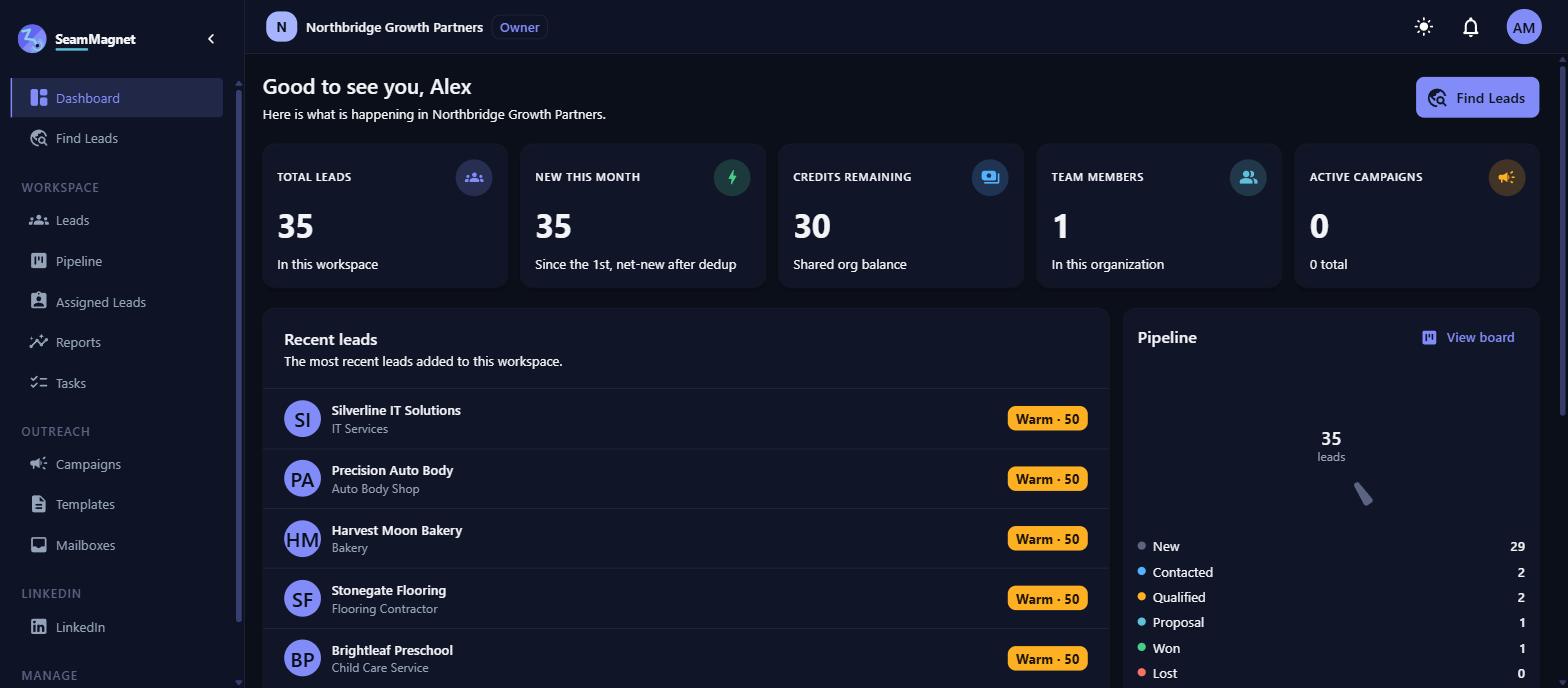
Task: Click the SI avatar for Silverline
Action: [302, 419]
